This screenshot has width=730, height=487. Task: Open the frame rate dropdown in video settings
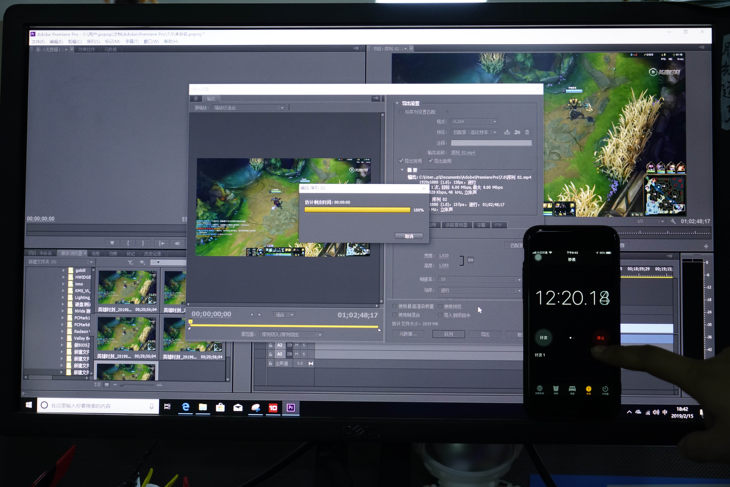[x=480, y=279]
